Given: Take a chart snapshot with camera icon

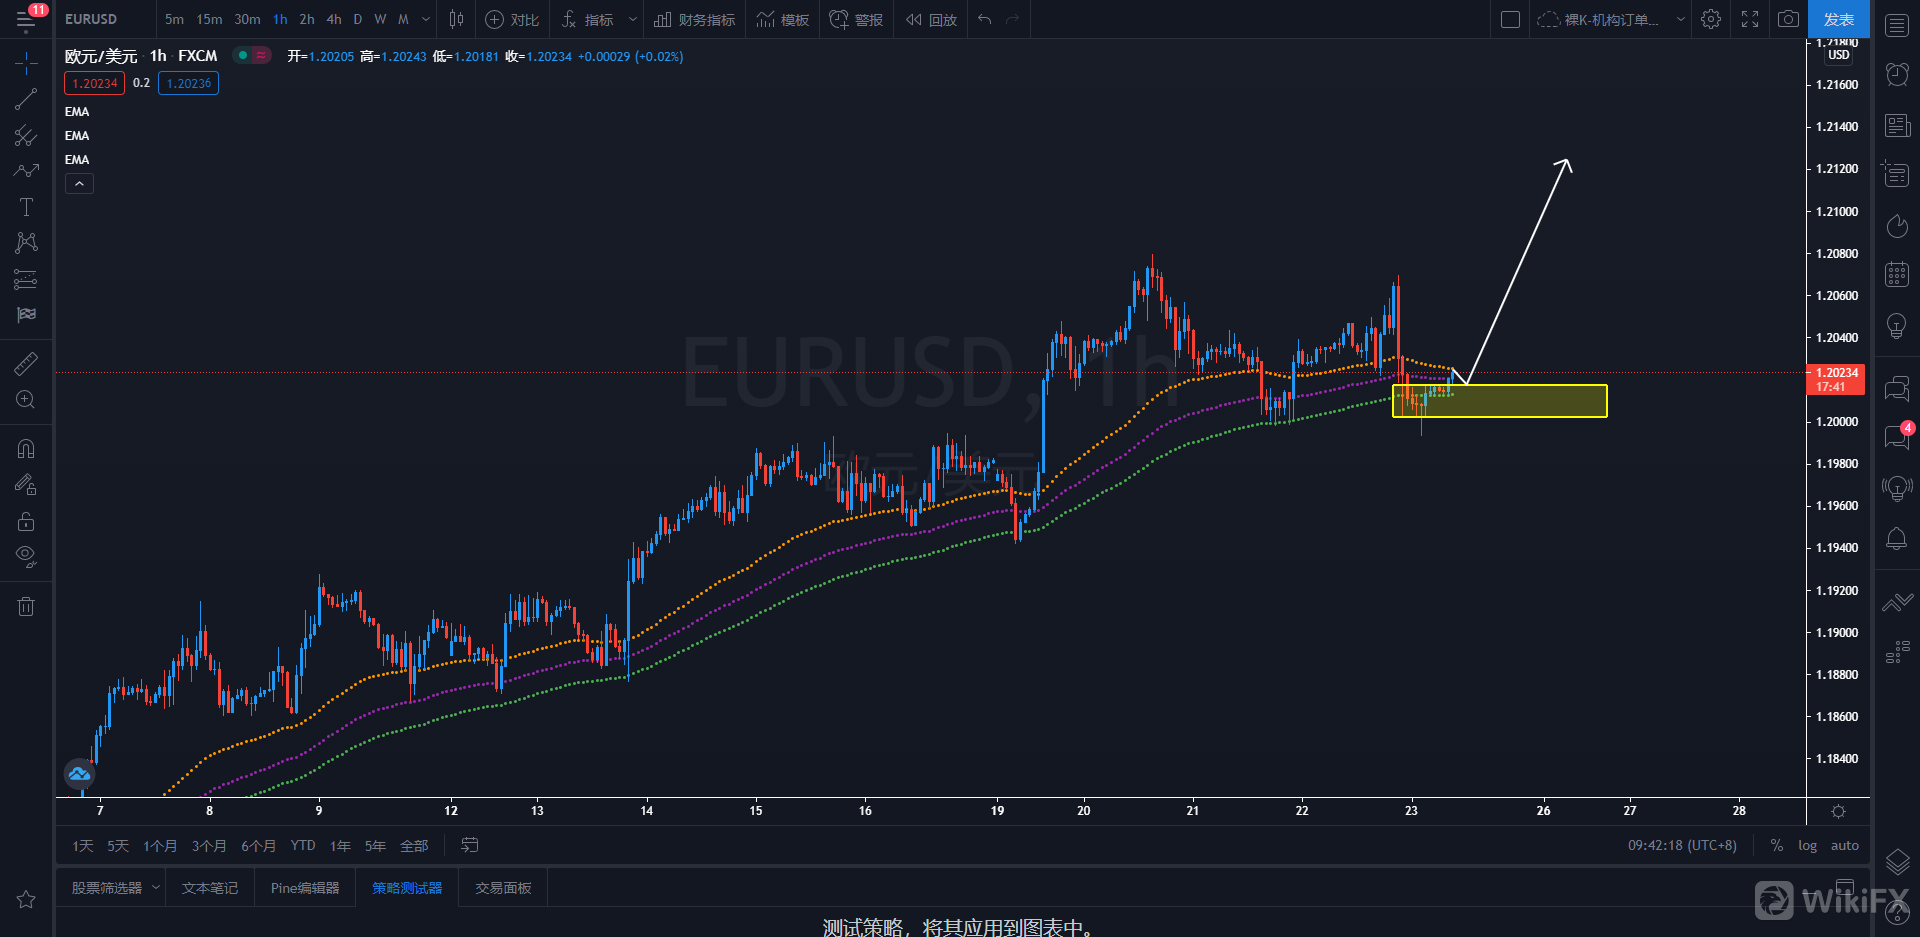Looking at the screenshot, I should [1788, 19].
